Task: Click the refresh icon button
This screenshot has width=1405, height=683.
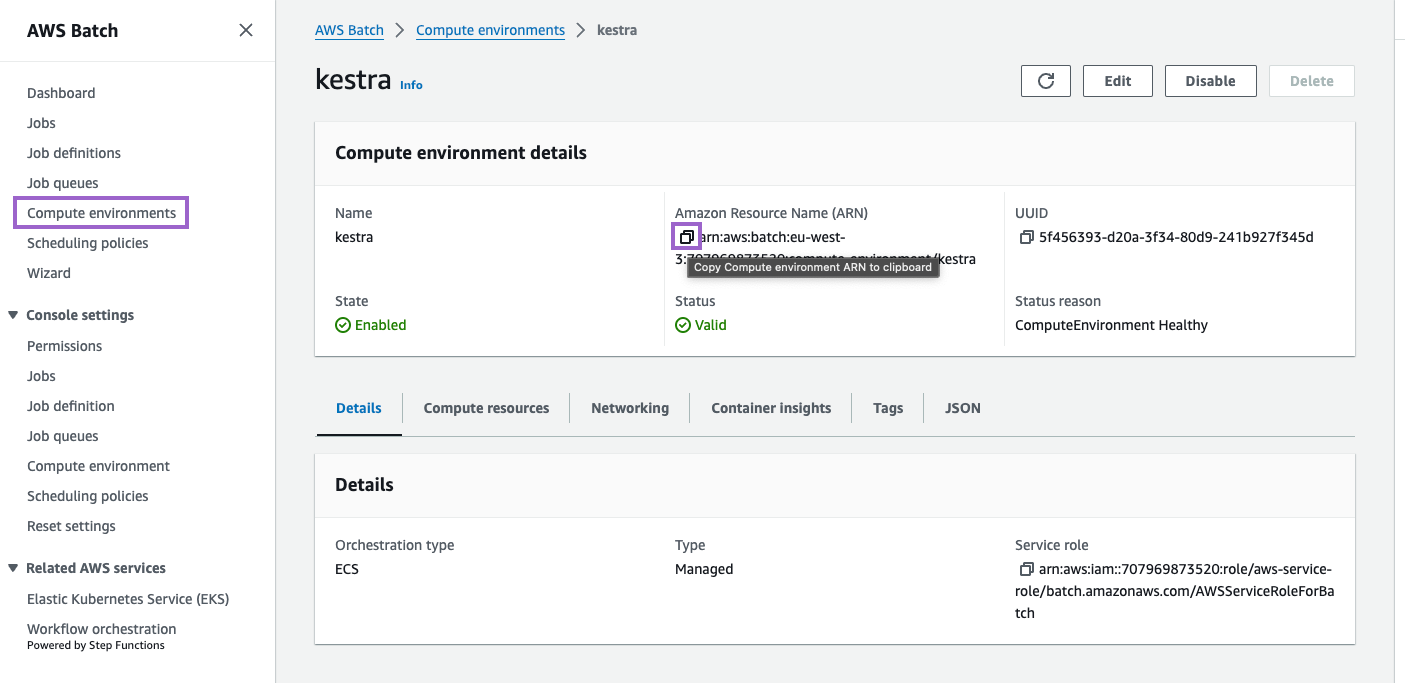Action: (1046, 81)
